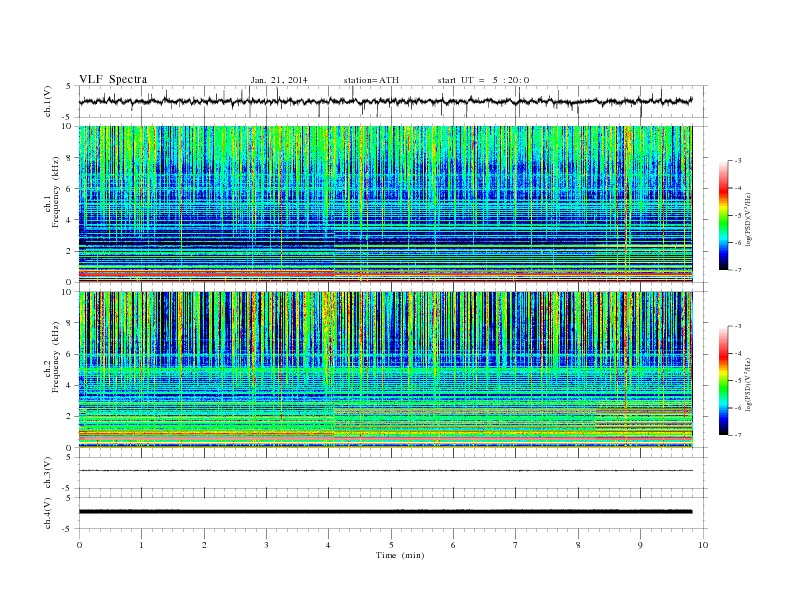Click the "6" kHz tick on ch.2 frequency axis

69,354
